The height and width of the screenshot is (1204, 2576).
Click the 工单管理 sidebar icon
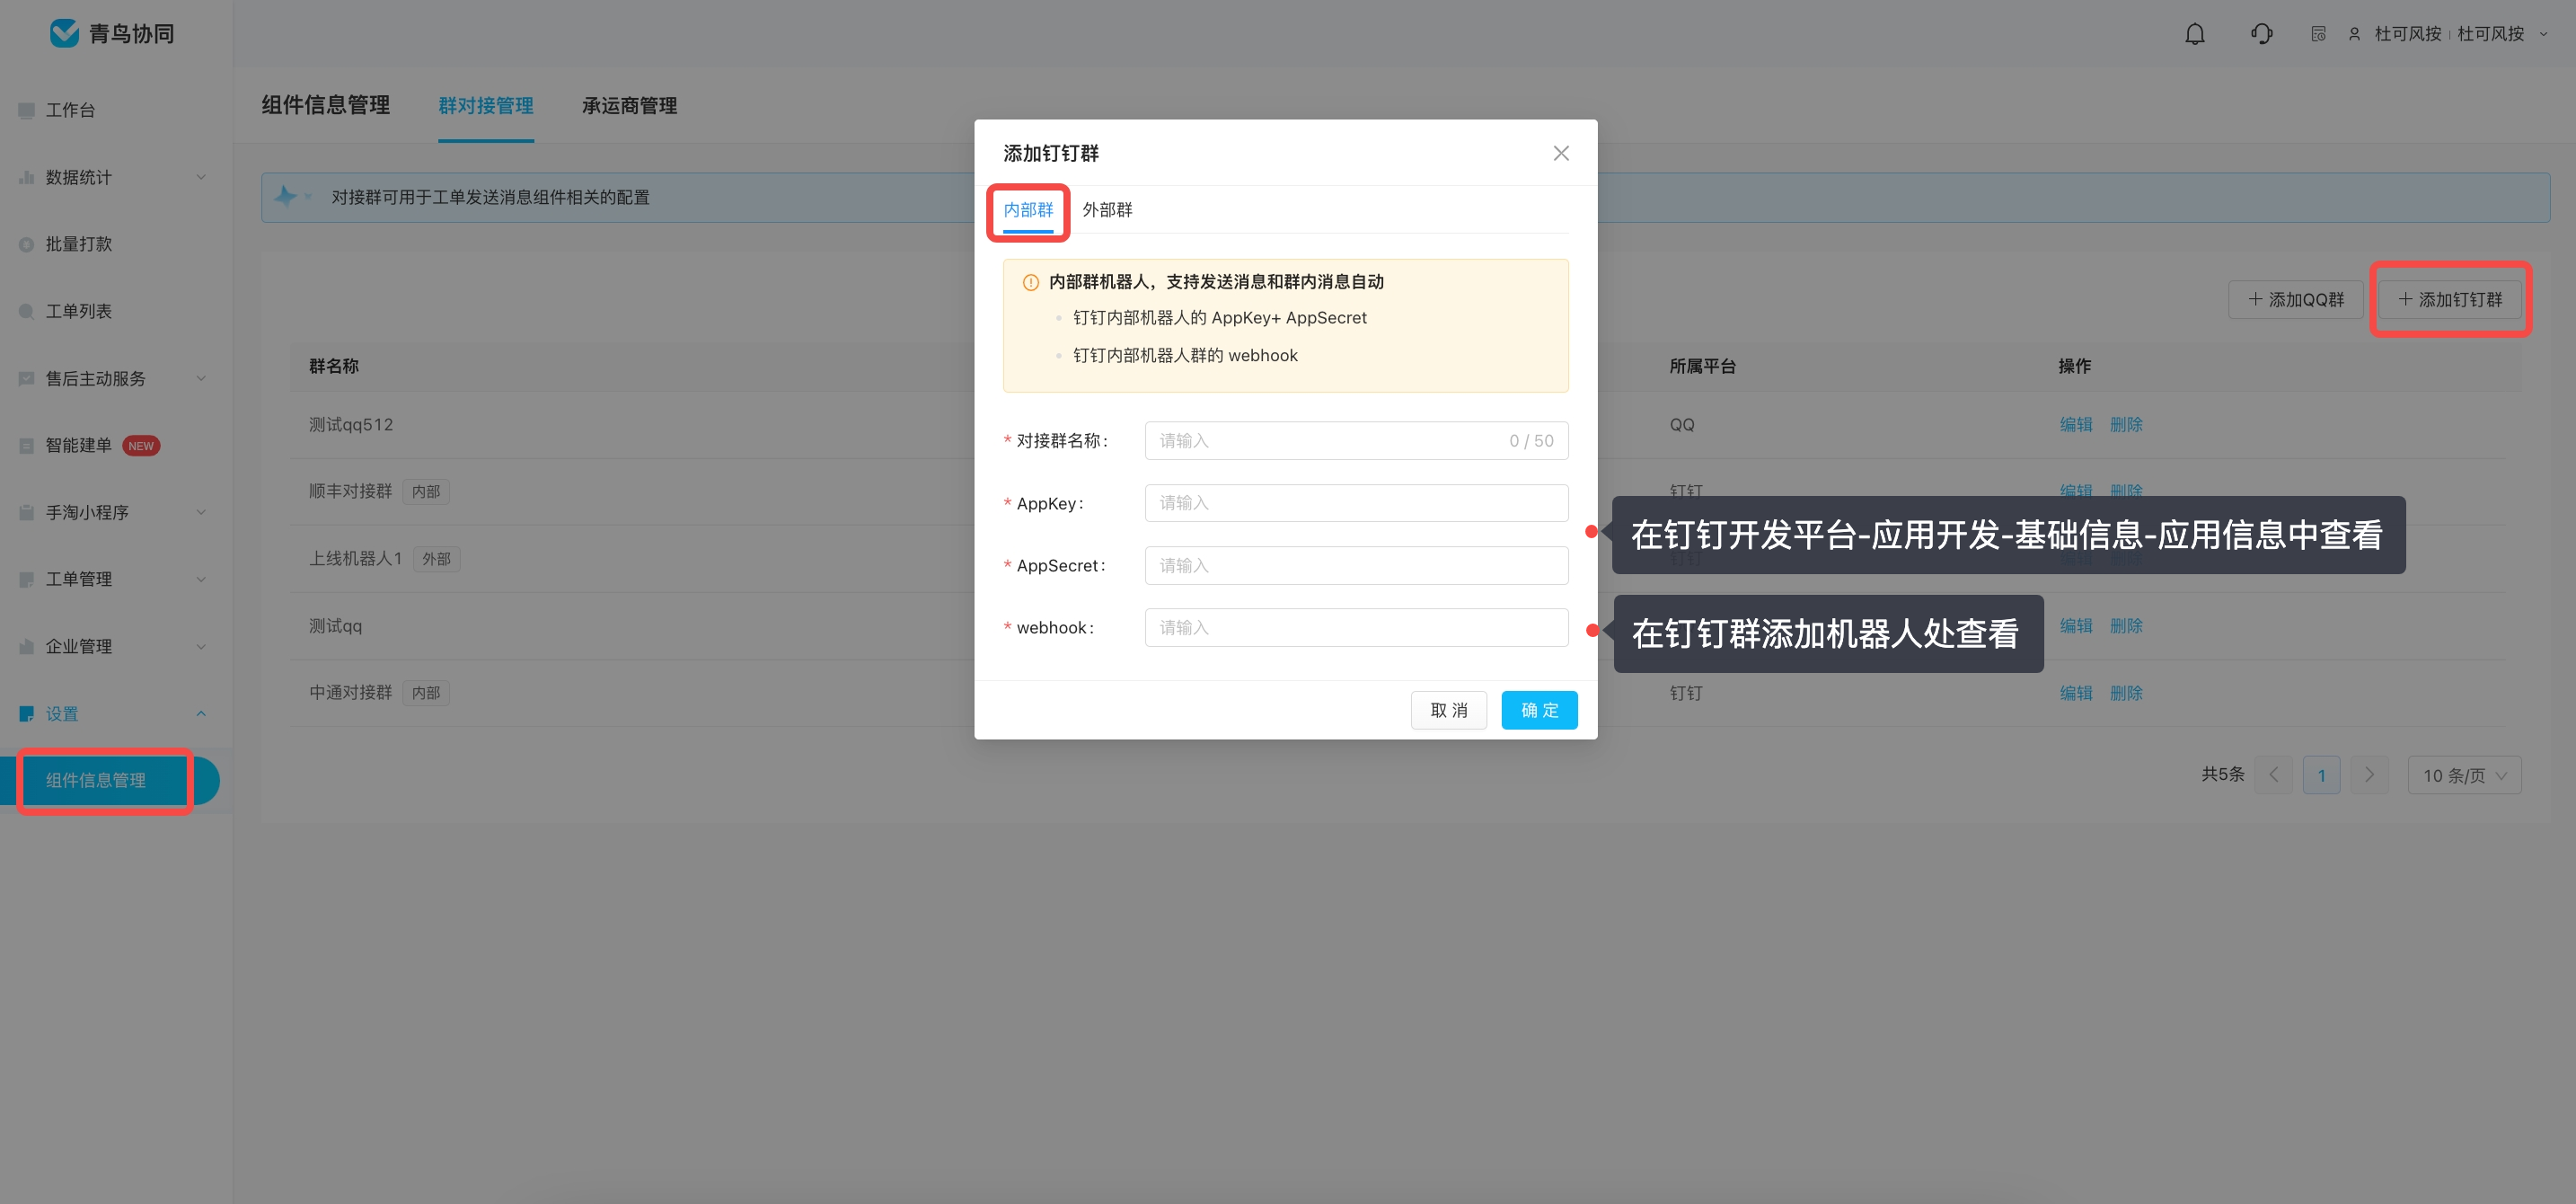[x=26, y=580]
